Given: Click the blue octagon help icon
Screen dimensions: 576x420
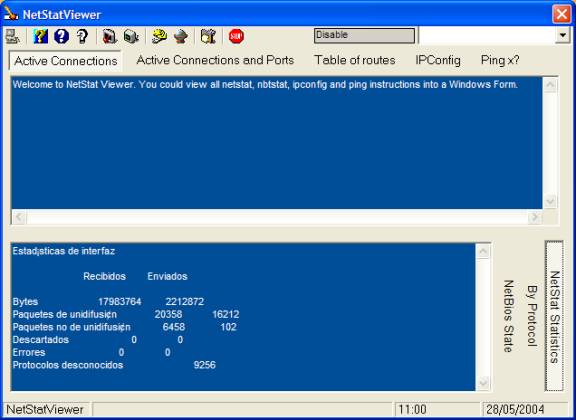Looking at the screenshot, I should pyautogui.click(x=61, y=36).
